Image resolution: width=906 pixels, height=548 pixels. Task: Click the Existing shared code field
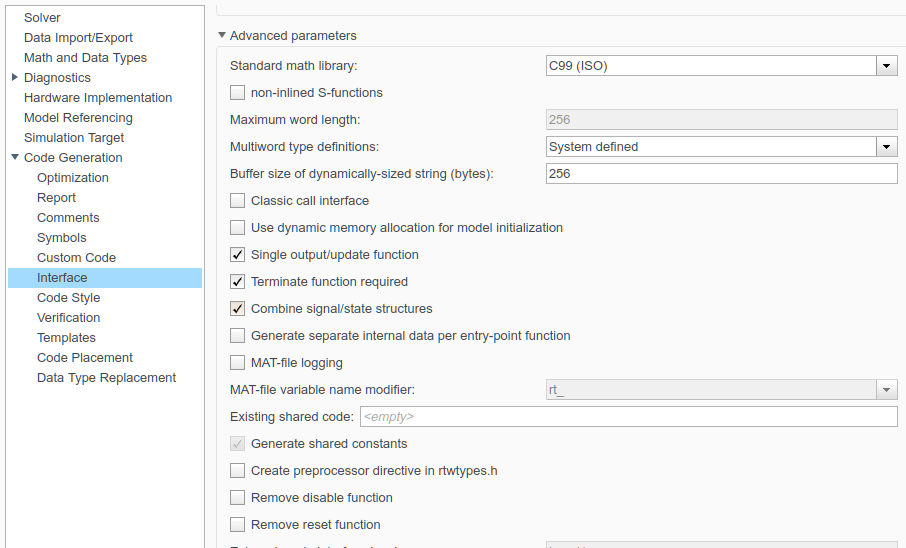[629, 417]
